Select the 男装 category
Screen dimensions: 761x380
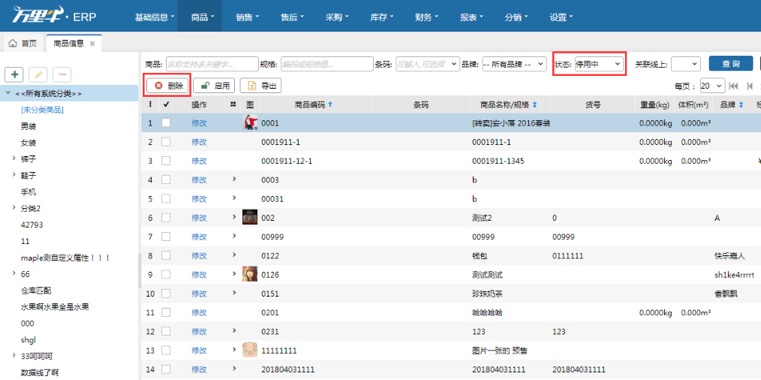tap(28, 126)
